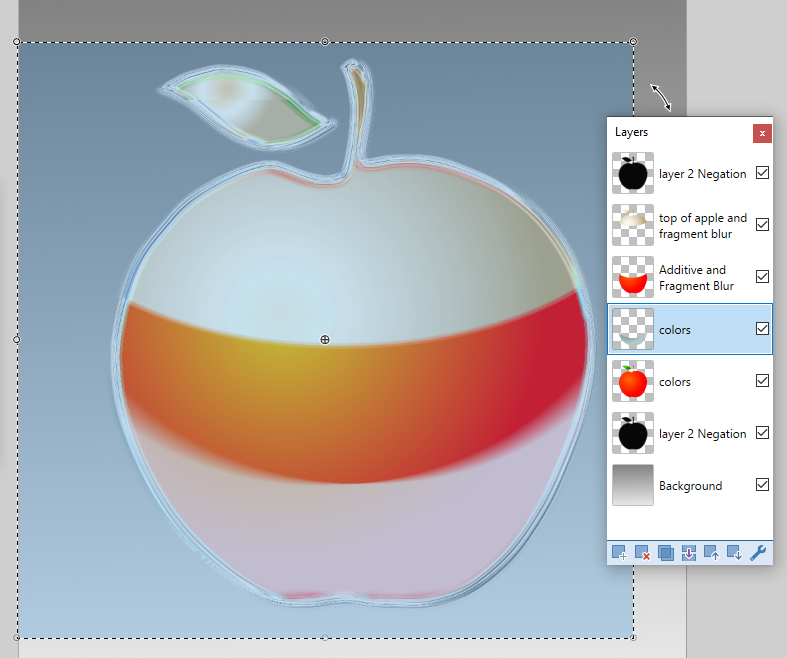Click the 'layer 2 Negation' name directly above Background
The height and width of the screenshot is (658, 787).
tap(703, 434)
